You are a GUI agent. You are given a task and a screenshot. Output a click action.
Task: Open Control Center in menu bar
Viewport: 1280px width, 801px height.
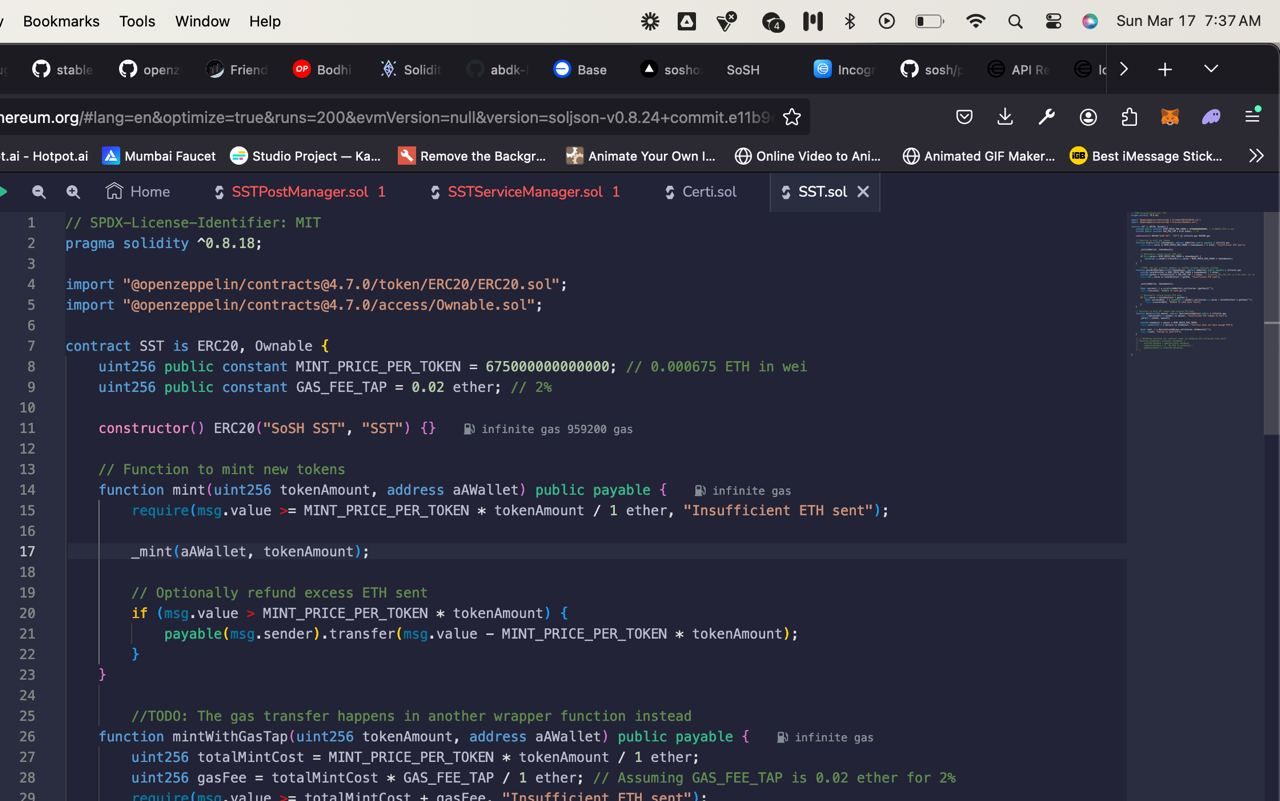1053,21
